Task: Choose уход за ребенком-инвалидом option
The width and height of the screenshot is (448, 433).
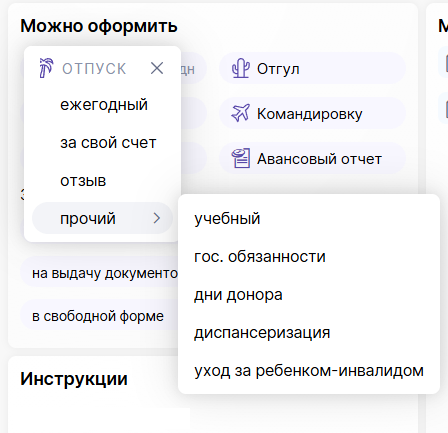Action: point(309,371)
